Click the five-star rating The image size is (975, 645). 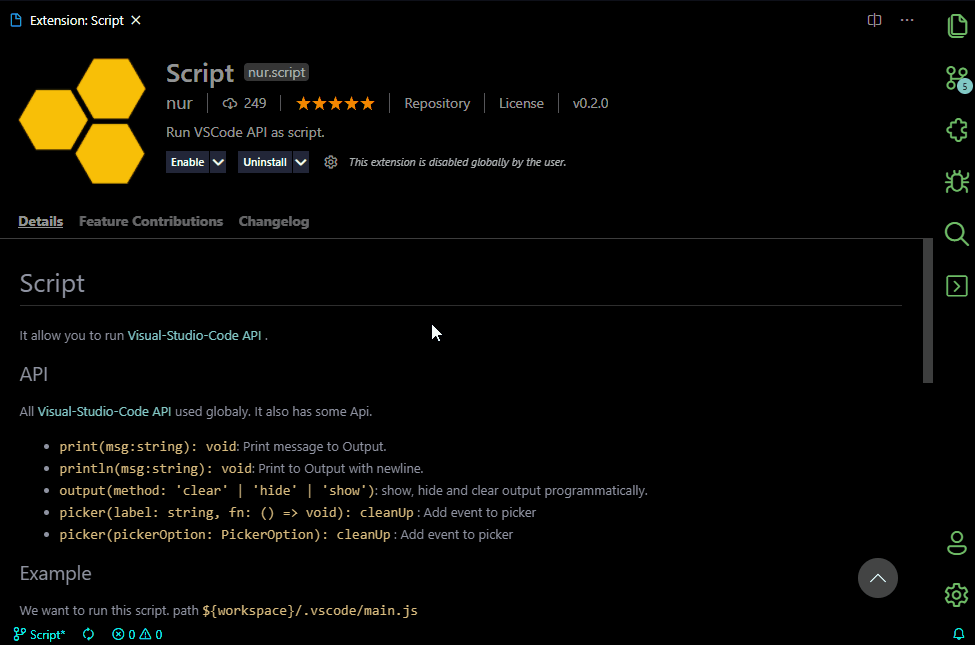coord(335,103)
